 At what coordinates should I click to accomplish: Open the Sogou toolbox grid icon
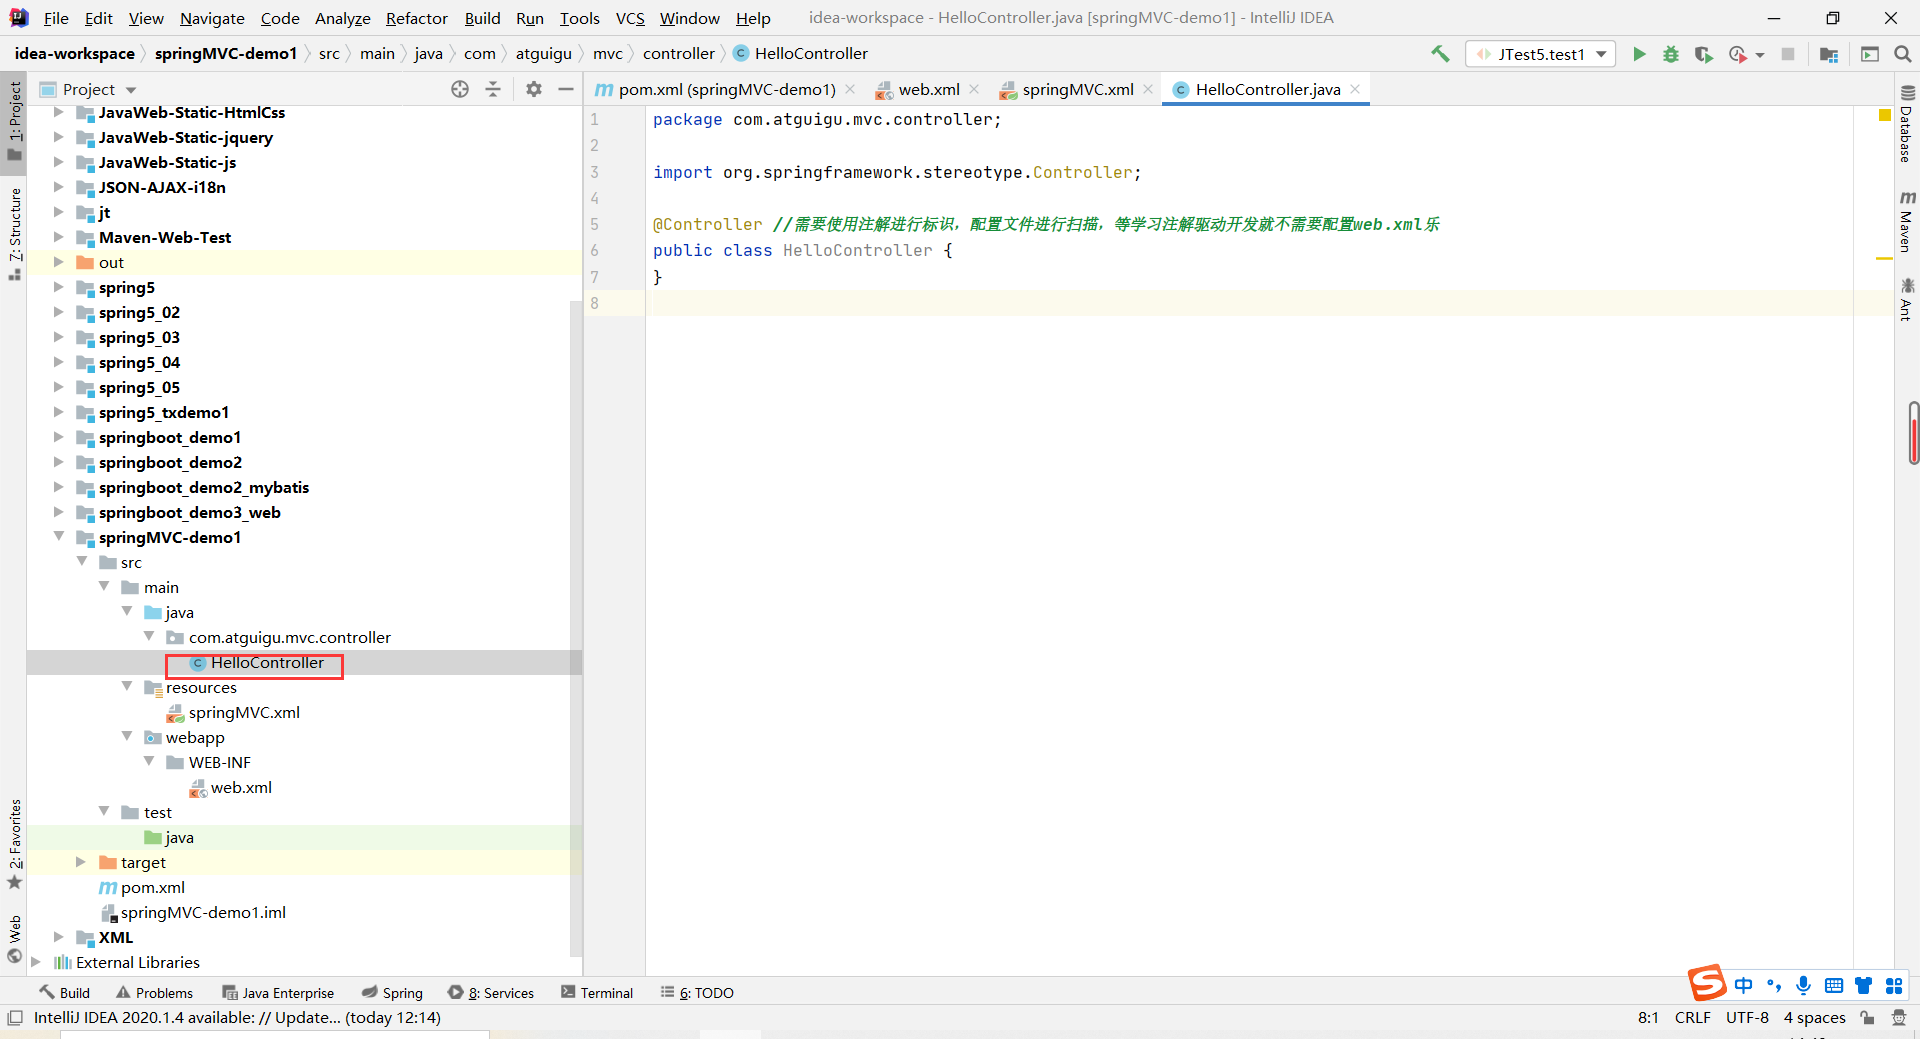coord(1894,986)
